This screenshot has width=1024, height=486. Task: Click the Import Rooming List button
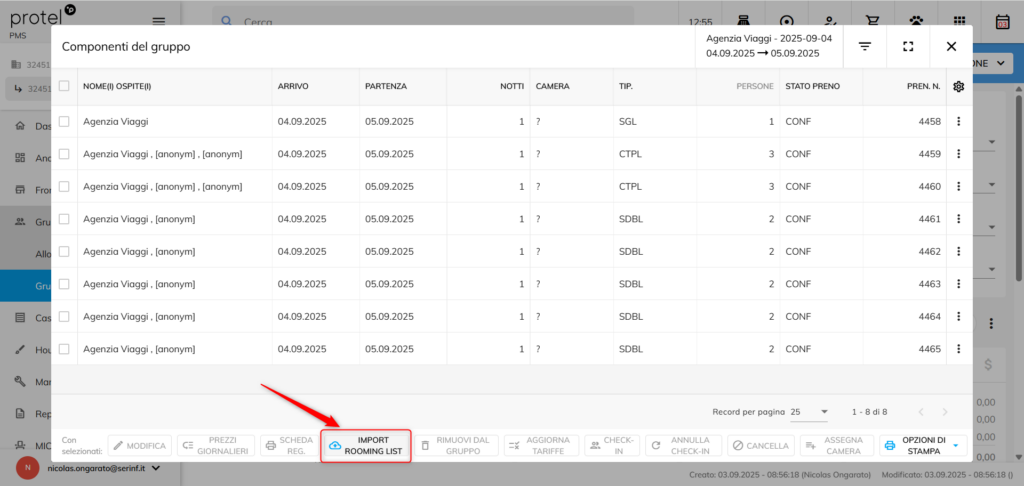366,446
